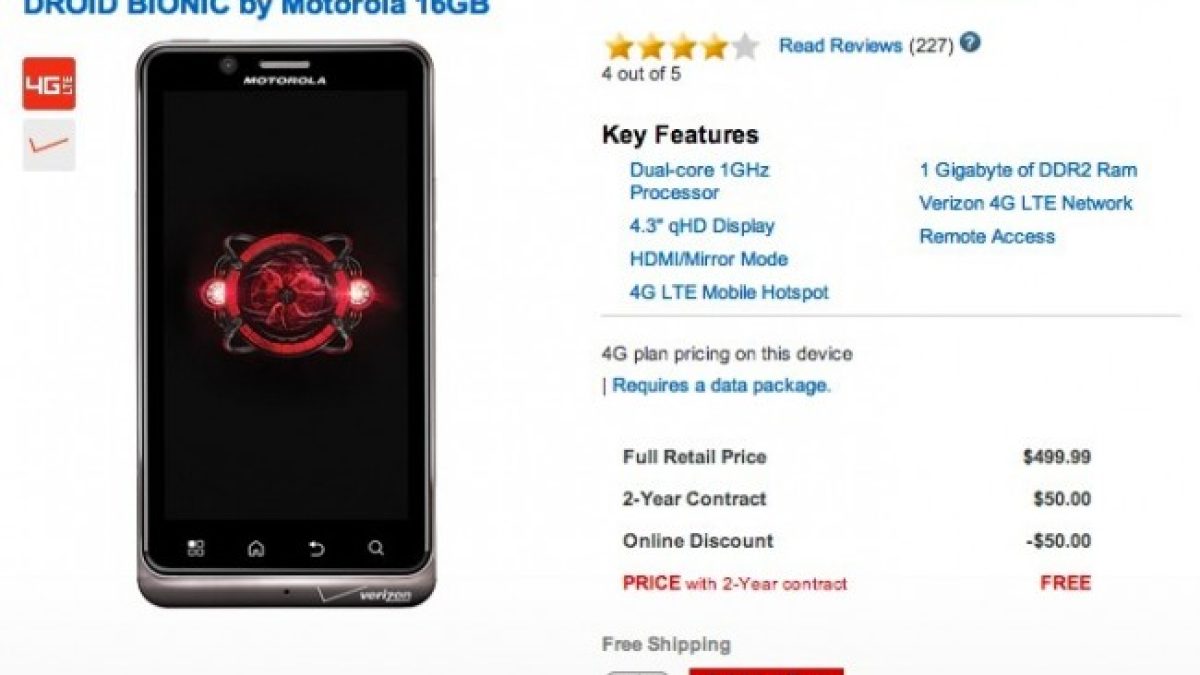Viewport: 1200px width, 675px height.
Task: Open the Remote Access feature link
Action: (x=987, y=236)
